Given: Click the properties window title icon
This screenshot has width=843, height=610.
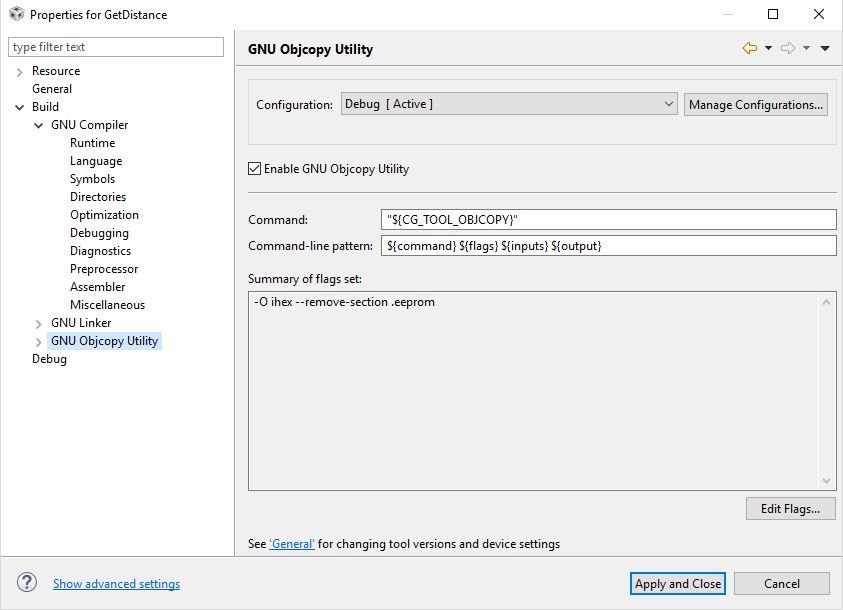Looking at the screenshot, I should (15, 15).
